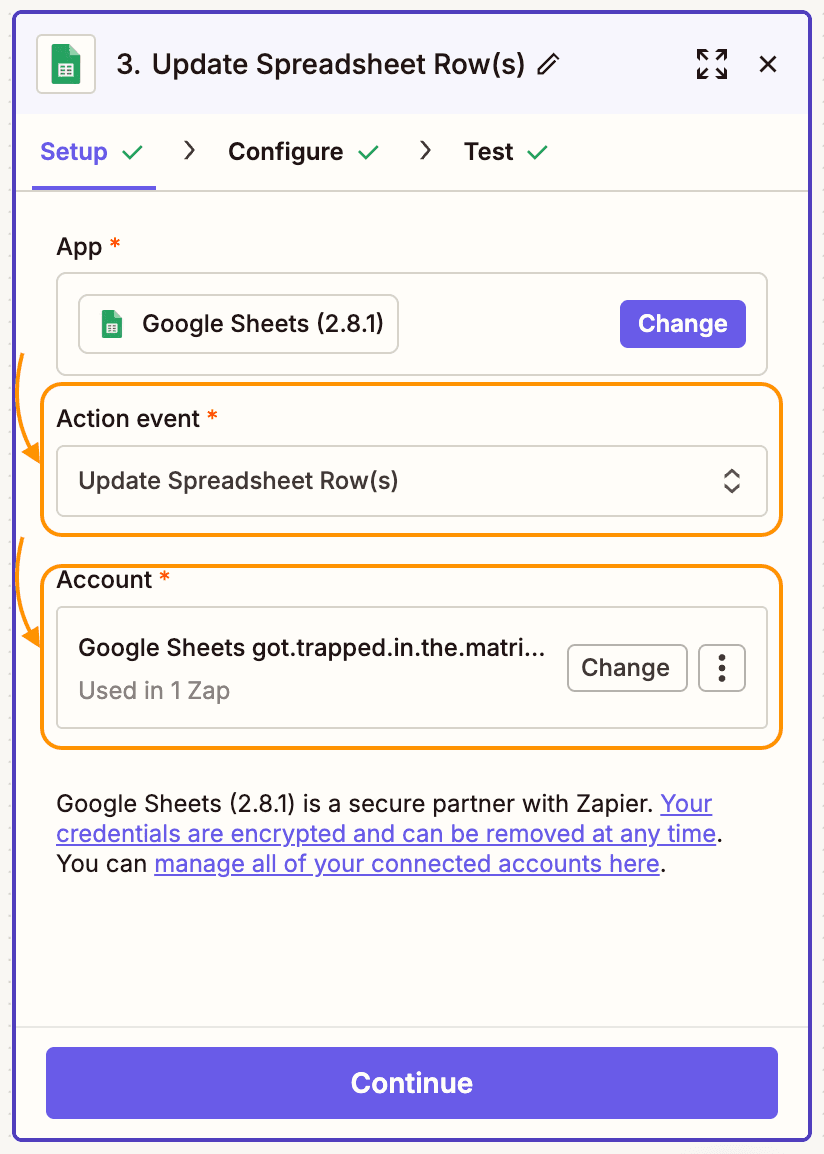Viewport: 824px width, 1154px height.
Task: Open the manage all connected accounts link
Action: 407,863
